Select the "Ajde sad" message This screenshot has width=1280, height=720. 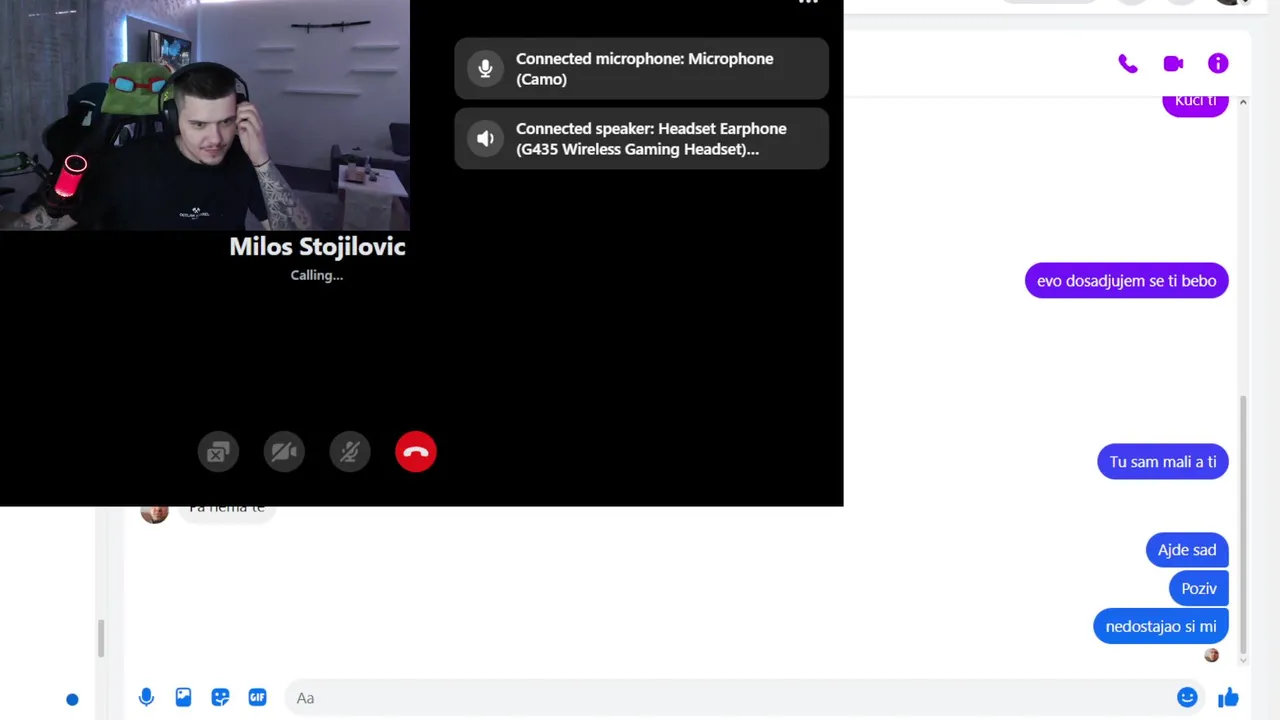pos(1187,550)
